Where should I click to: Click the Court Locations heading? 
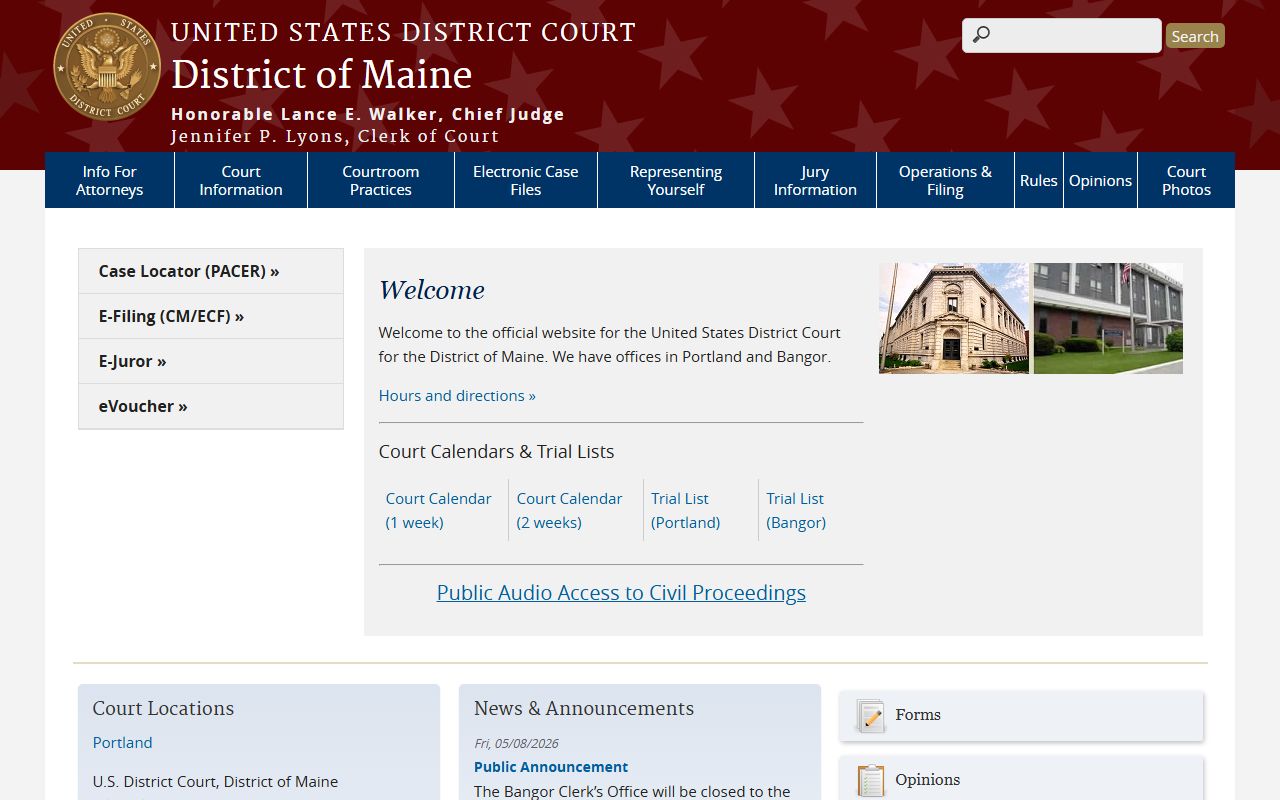pyautogui.click(x=163, y=708)
